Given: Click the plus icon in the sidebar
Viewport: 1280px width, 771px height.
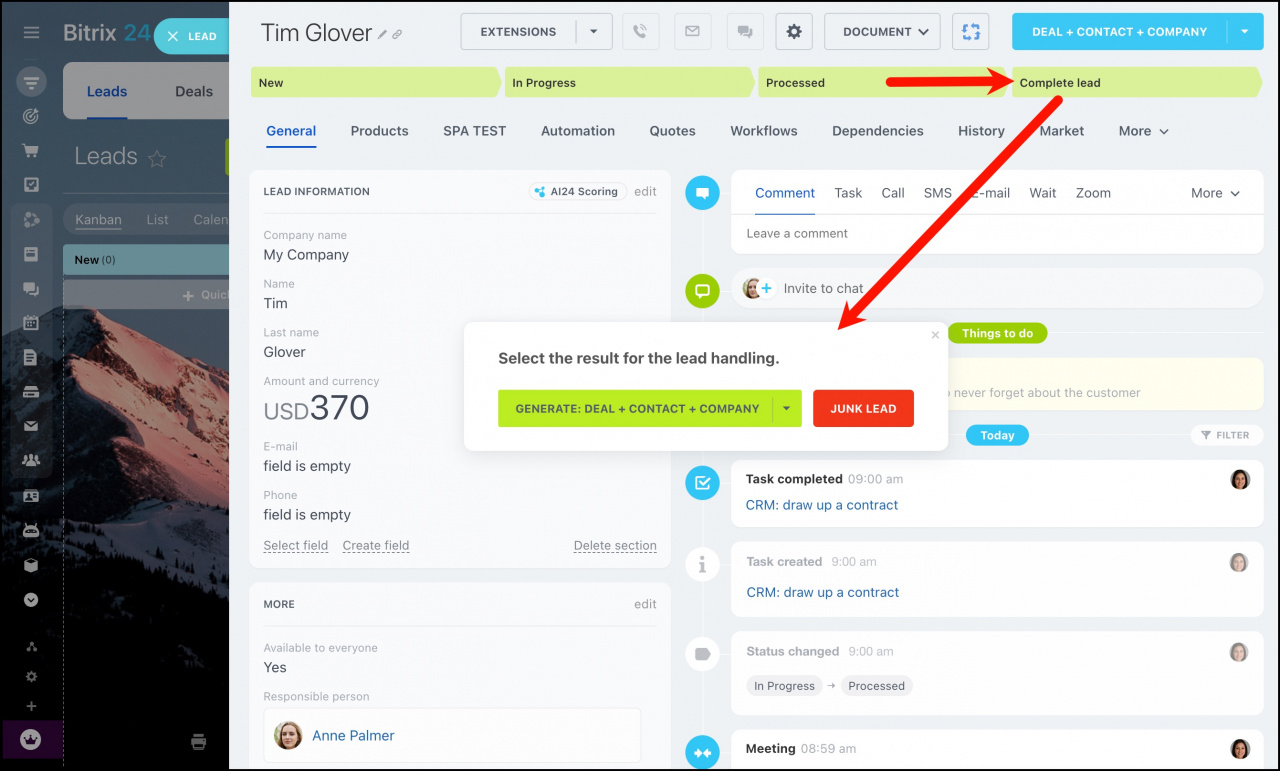Looking at the screenshot, I should pyautogui.click(x=31, y=705).
